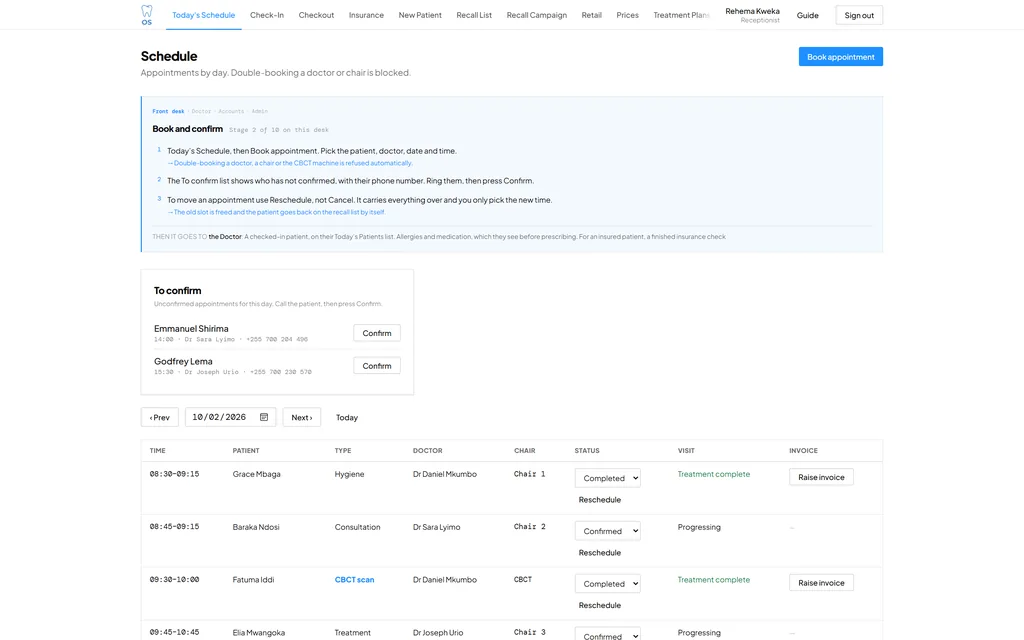Open the status dropdown for Baraka Ndosi
This screenshot has width=1024, height=640.
[x=607, y=531]
